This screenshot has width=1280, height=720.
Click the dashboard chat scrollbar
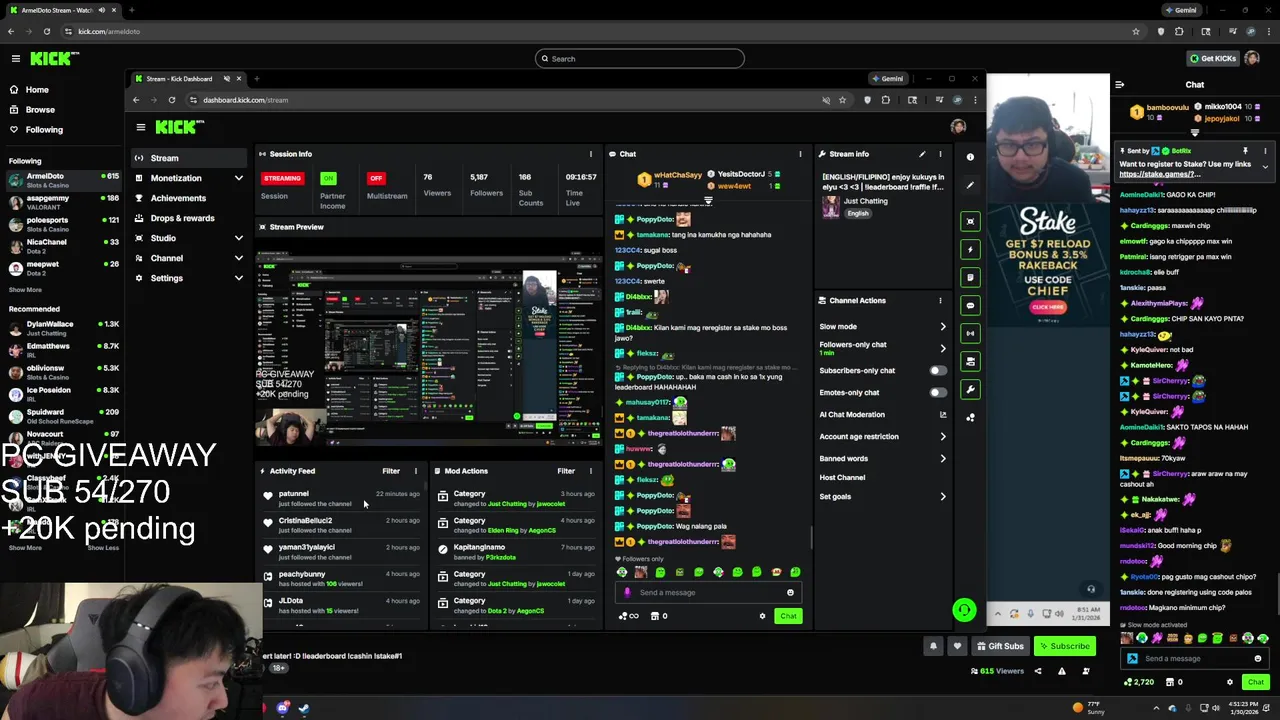click(x=811, y=537)
